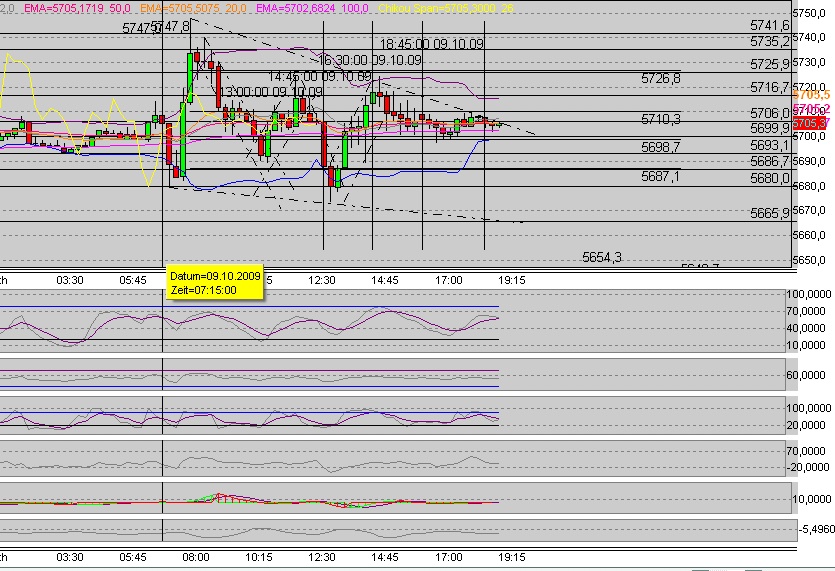Click the -20,0000 indicator scale value
The width and height of the screenshot is (835, 571).
tap(808, 467)
